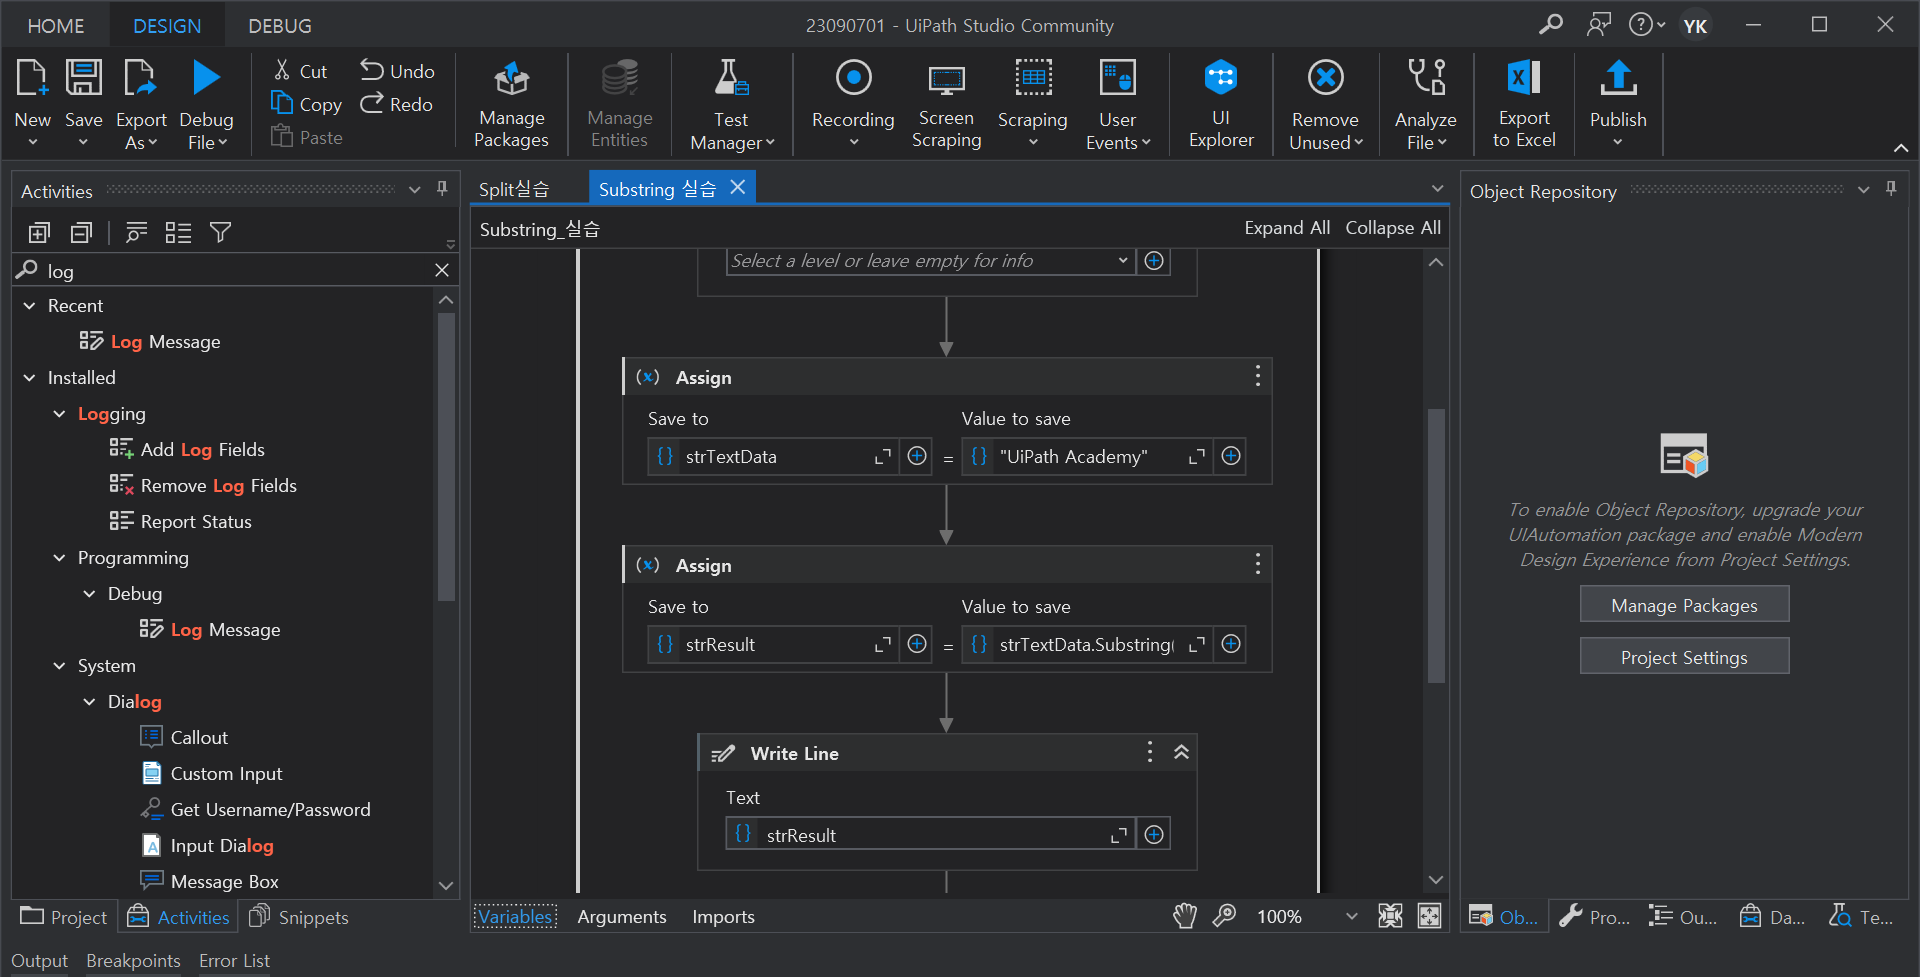Screen dimensions: 1920x977
Task: Collapse the Write Line activity
Action: [x=1181, y=752]
